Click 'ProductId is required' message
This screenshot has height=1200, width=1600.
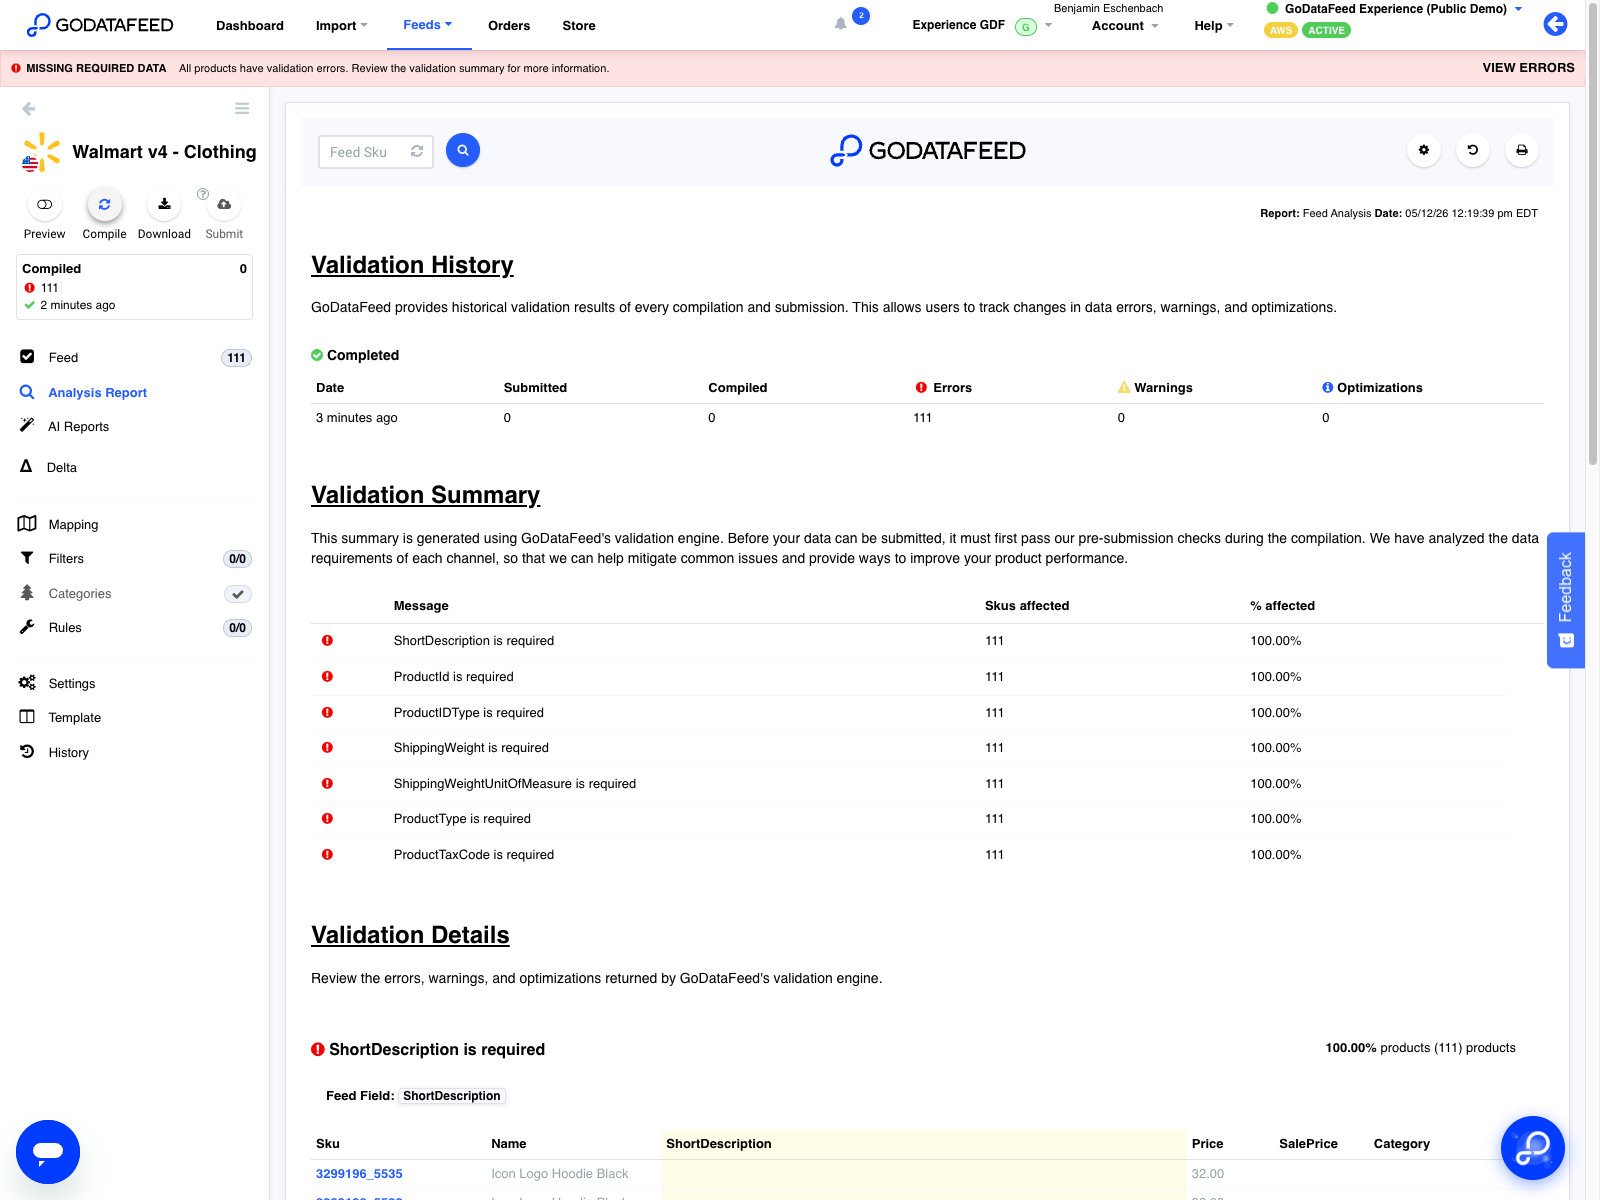[453, 677]
